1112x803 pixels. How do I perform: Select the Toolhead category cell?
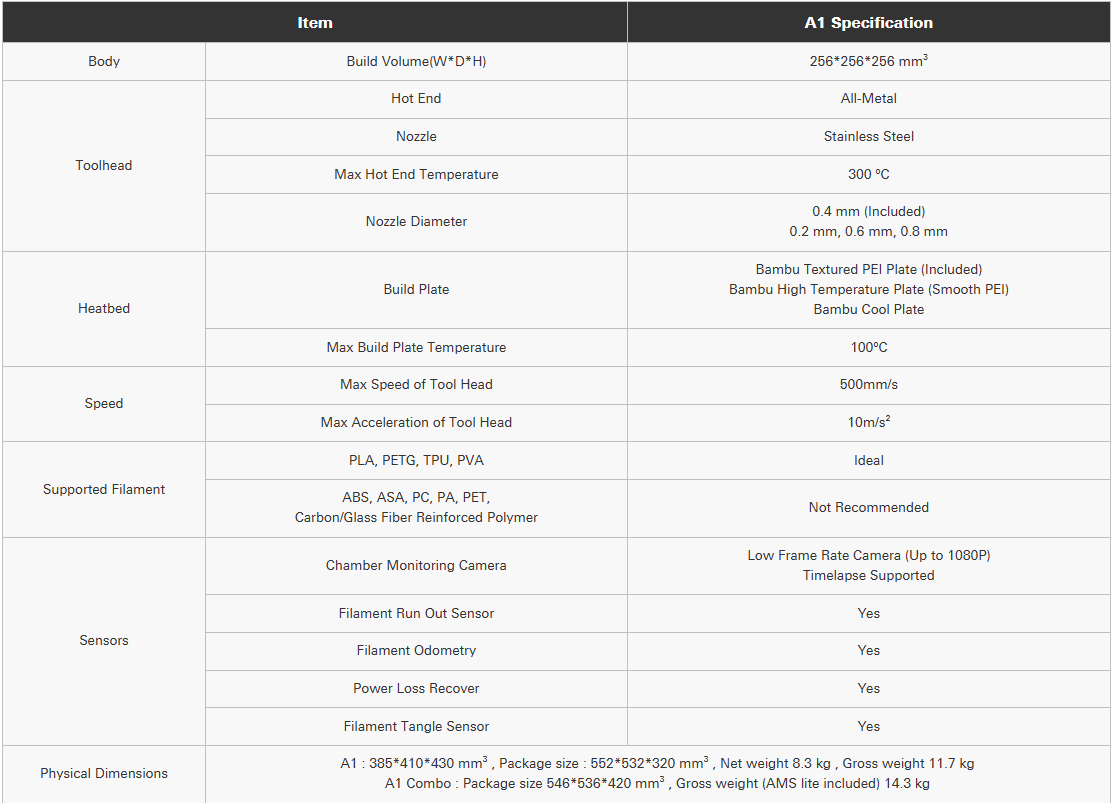click(104, 165)
